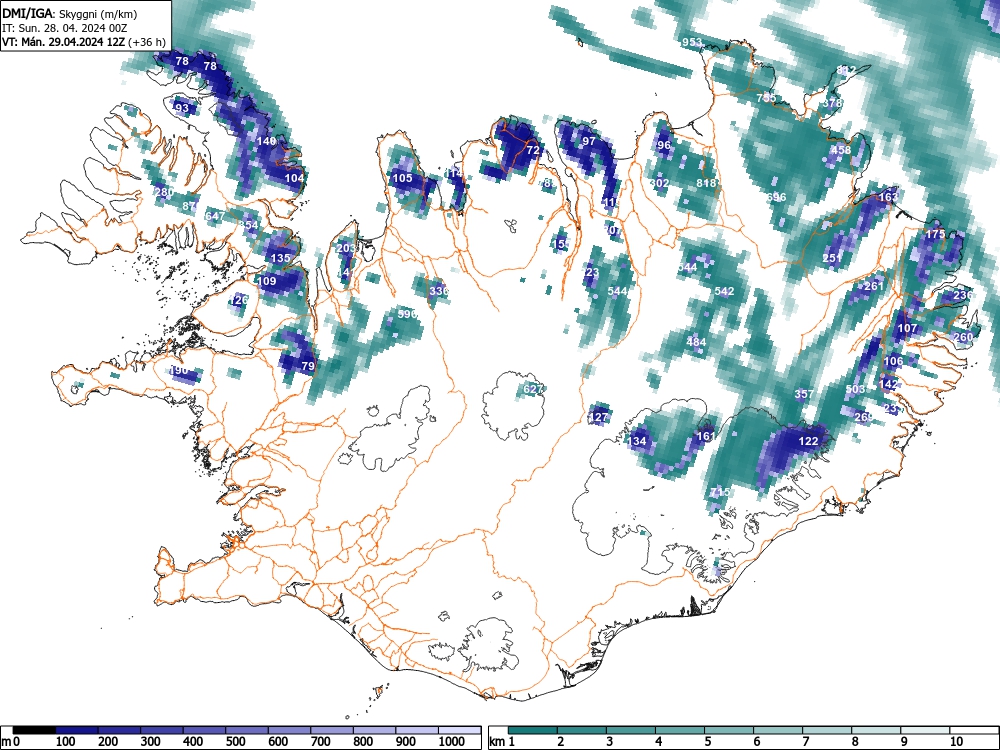Click the visibility value 755 on the map
1000x750 pixels.
tap(767, 98)
